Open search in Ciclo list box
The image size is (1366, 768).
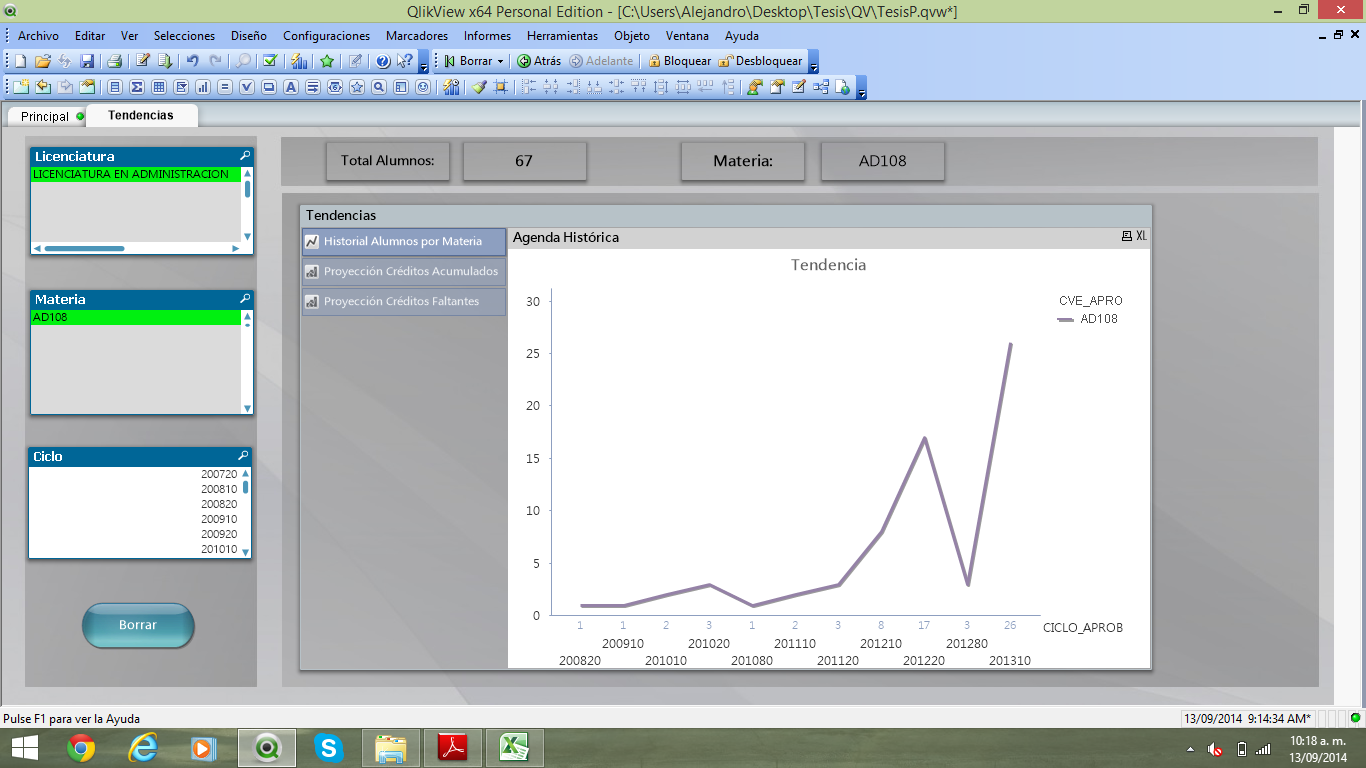click(x=243, y=456)
